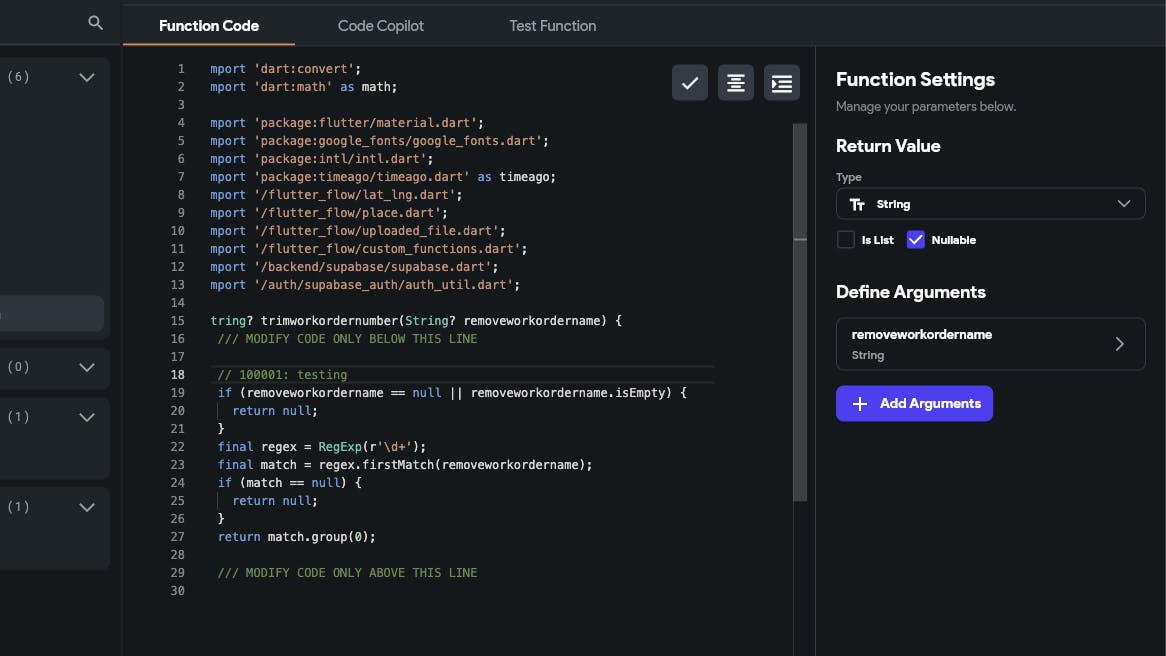Expand the first sidebar section showing (1)
Screen dimensions: 1166x656
(87, 417)
